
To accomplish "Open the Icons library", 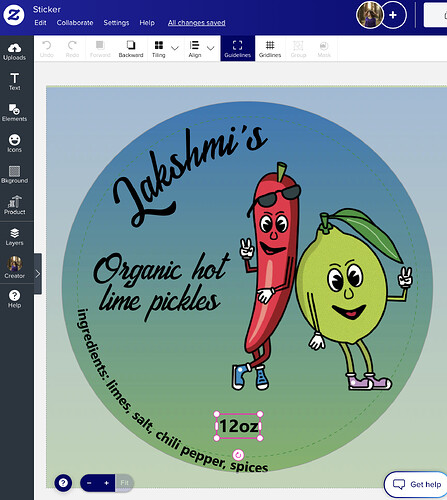I will tap(14, 144).
